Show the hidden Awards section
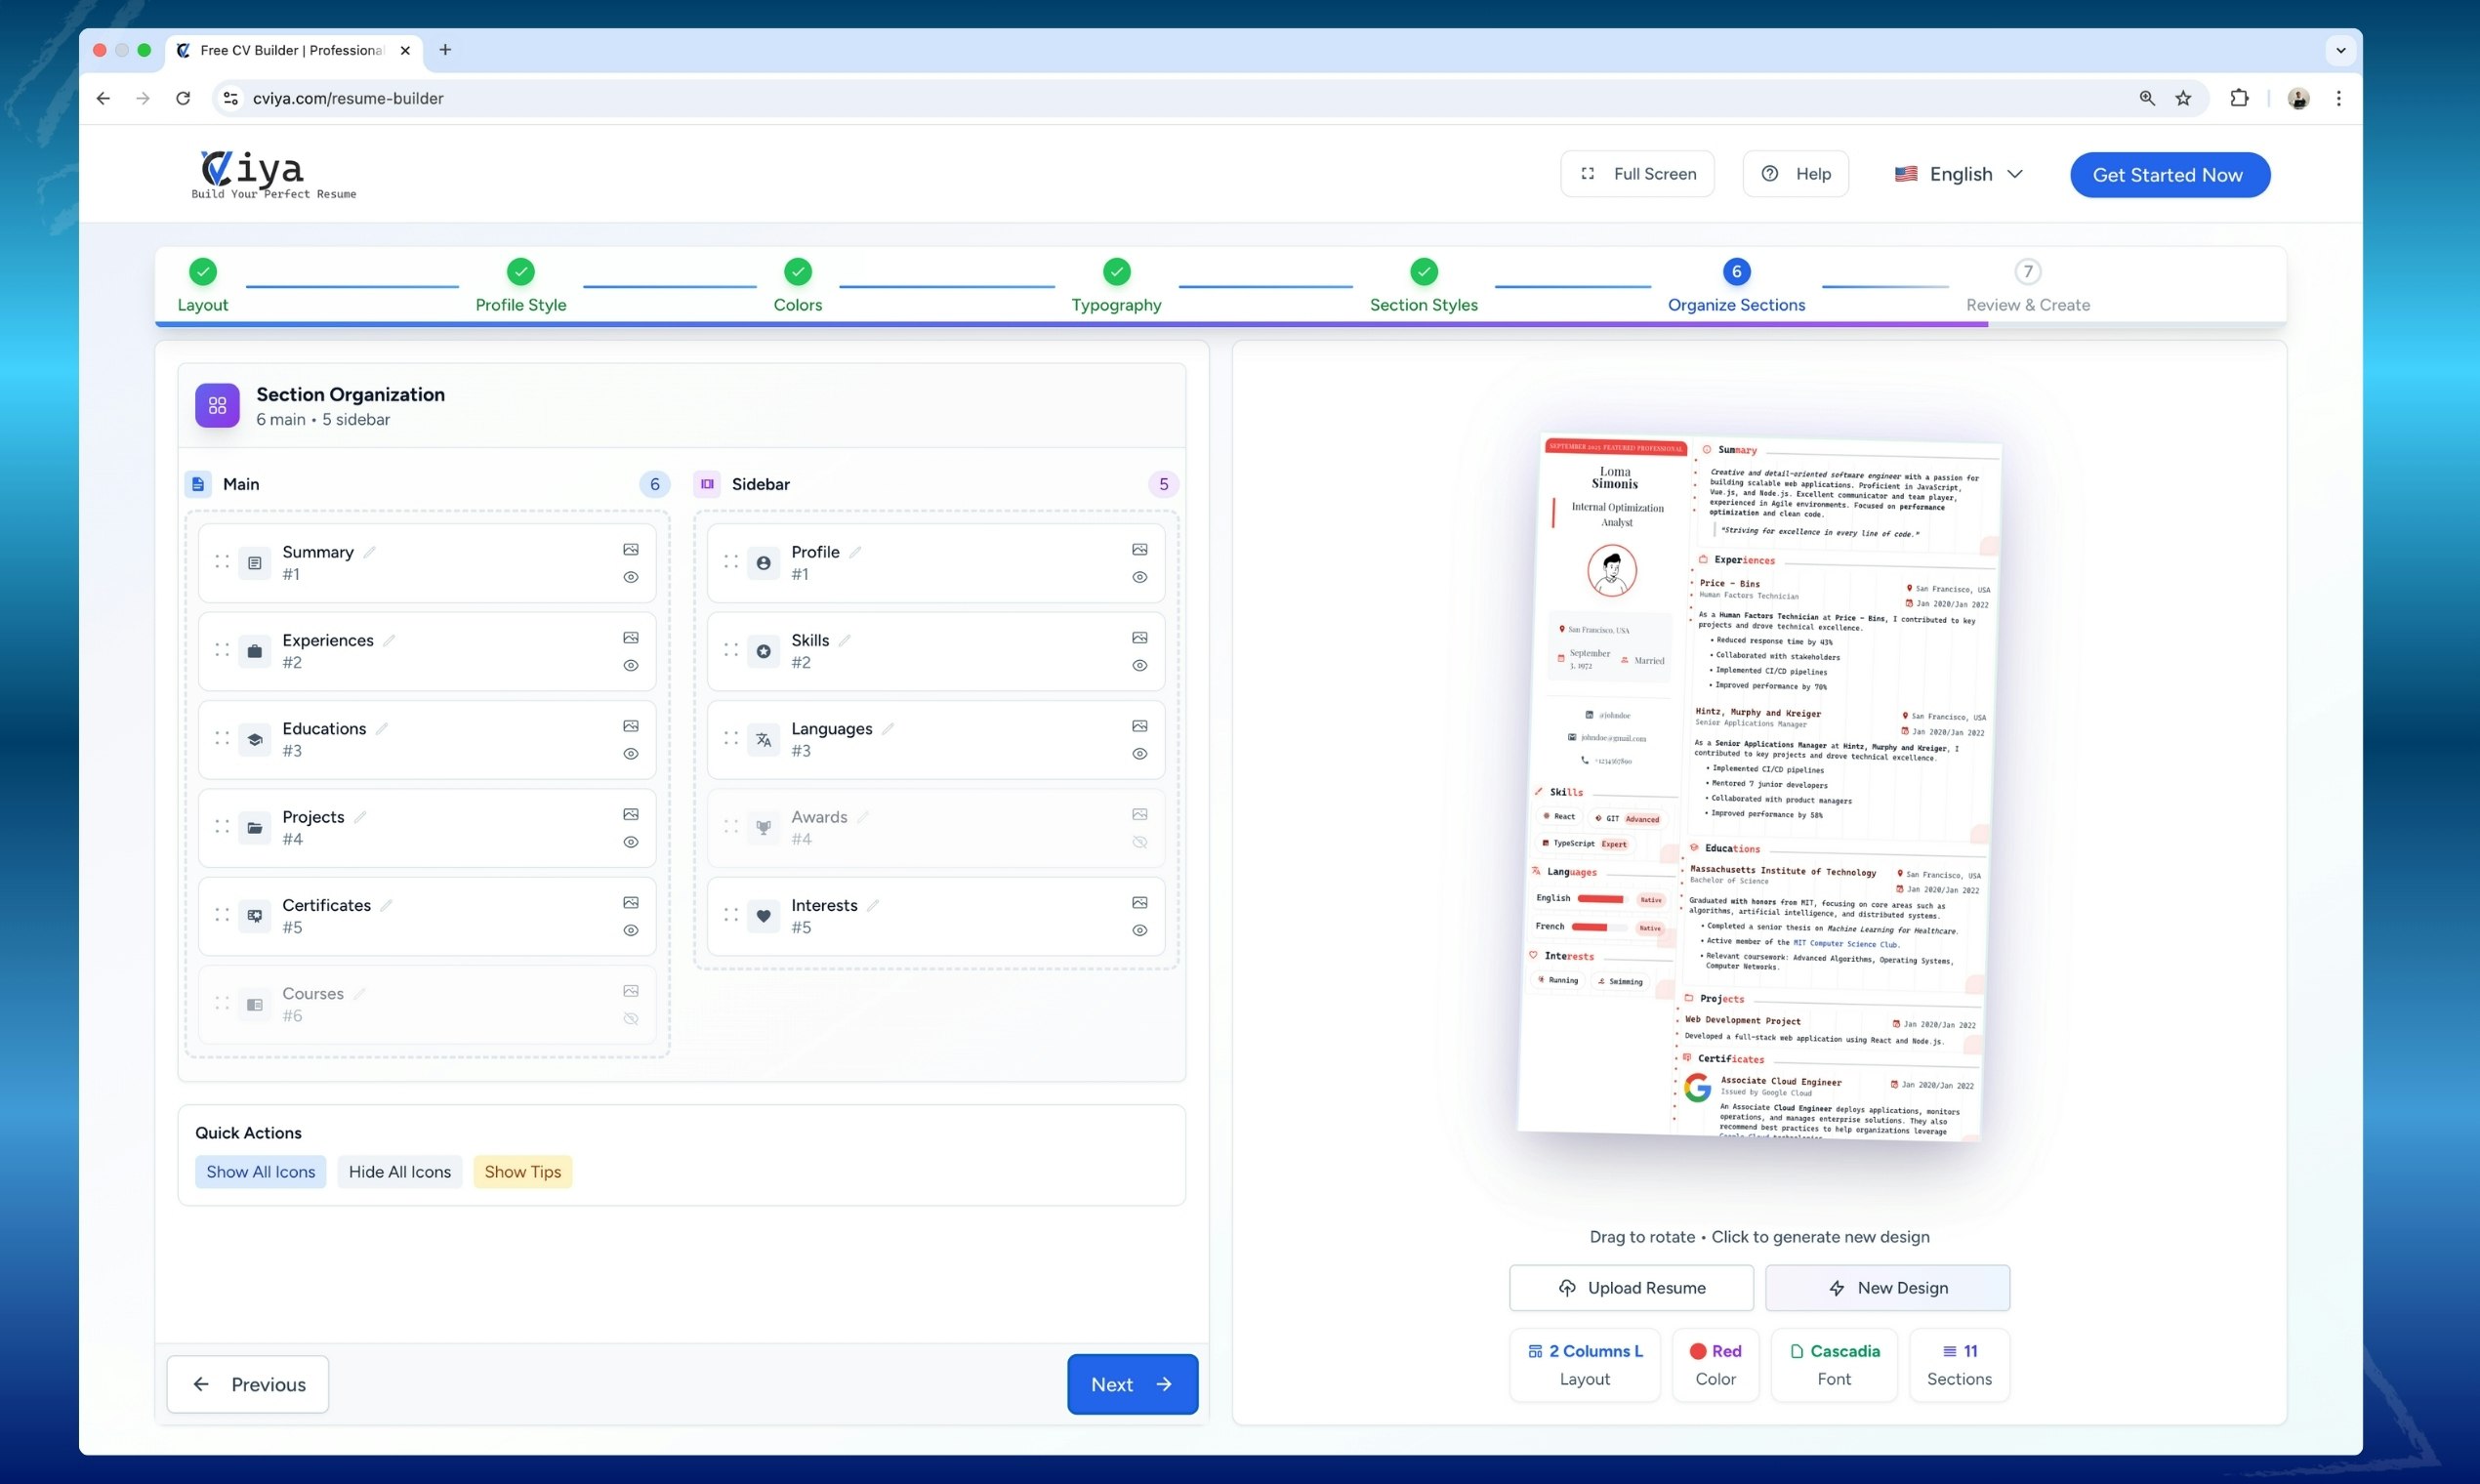Image resolution: width=2480 pixels, height=1484 pixels. point(1139,842)
